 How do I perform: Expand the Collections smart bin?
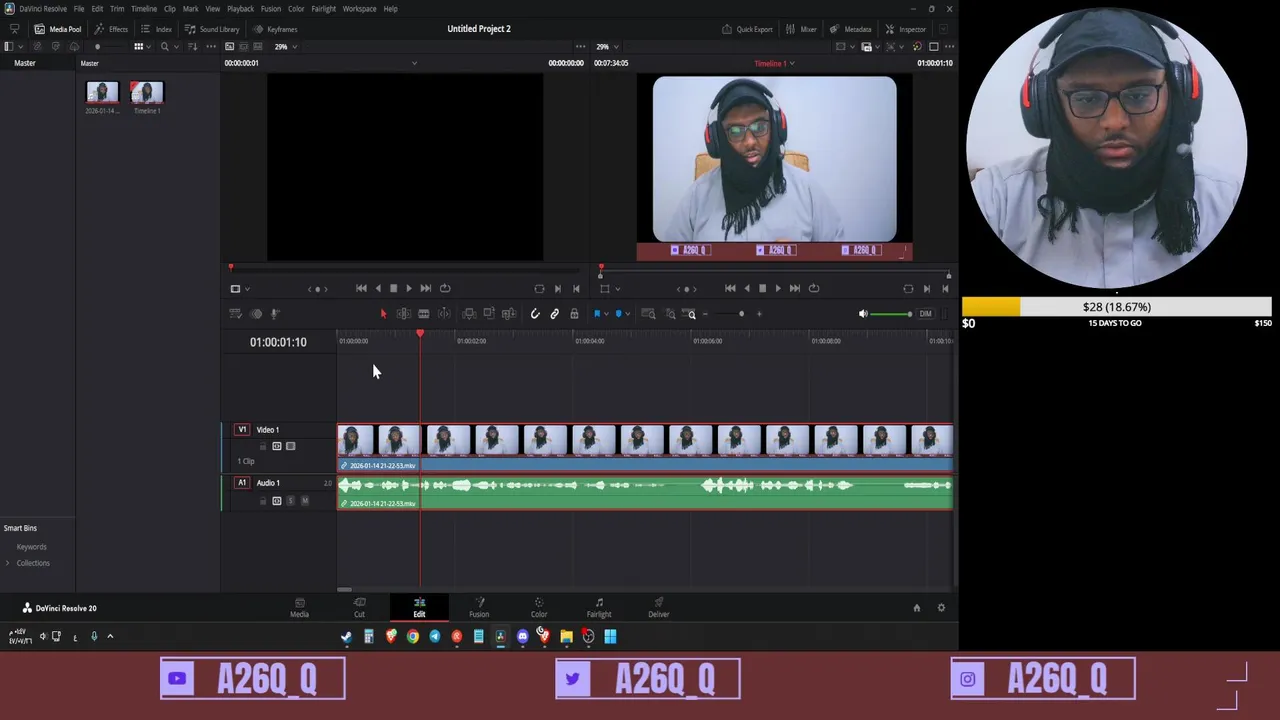[x=8, y=563]
